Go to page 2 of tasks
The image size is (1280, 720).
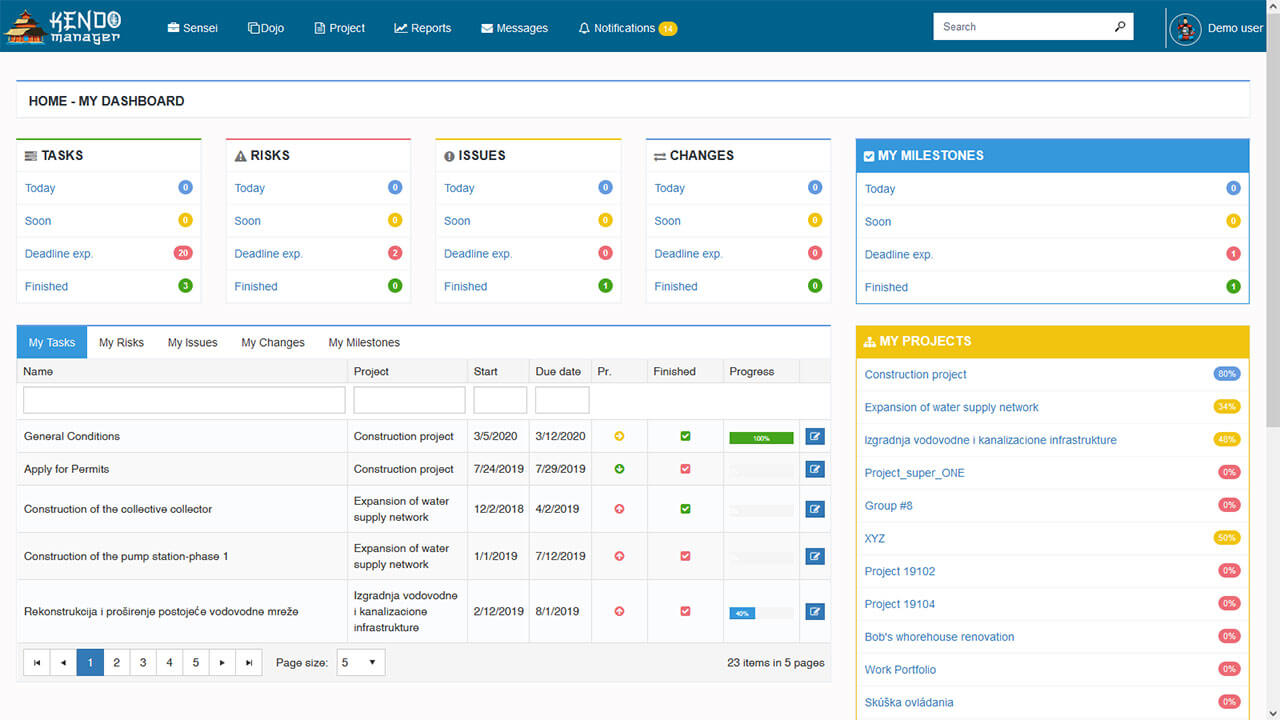coord(117,662)
